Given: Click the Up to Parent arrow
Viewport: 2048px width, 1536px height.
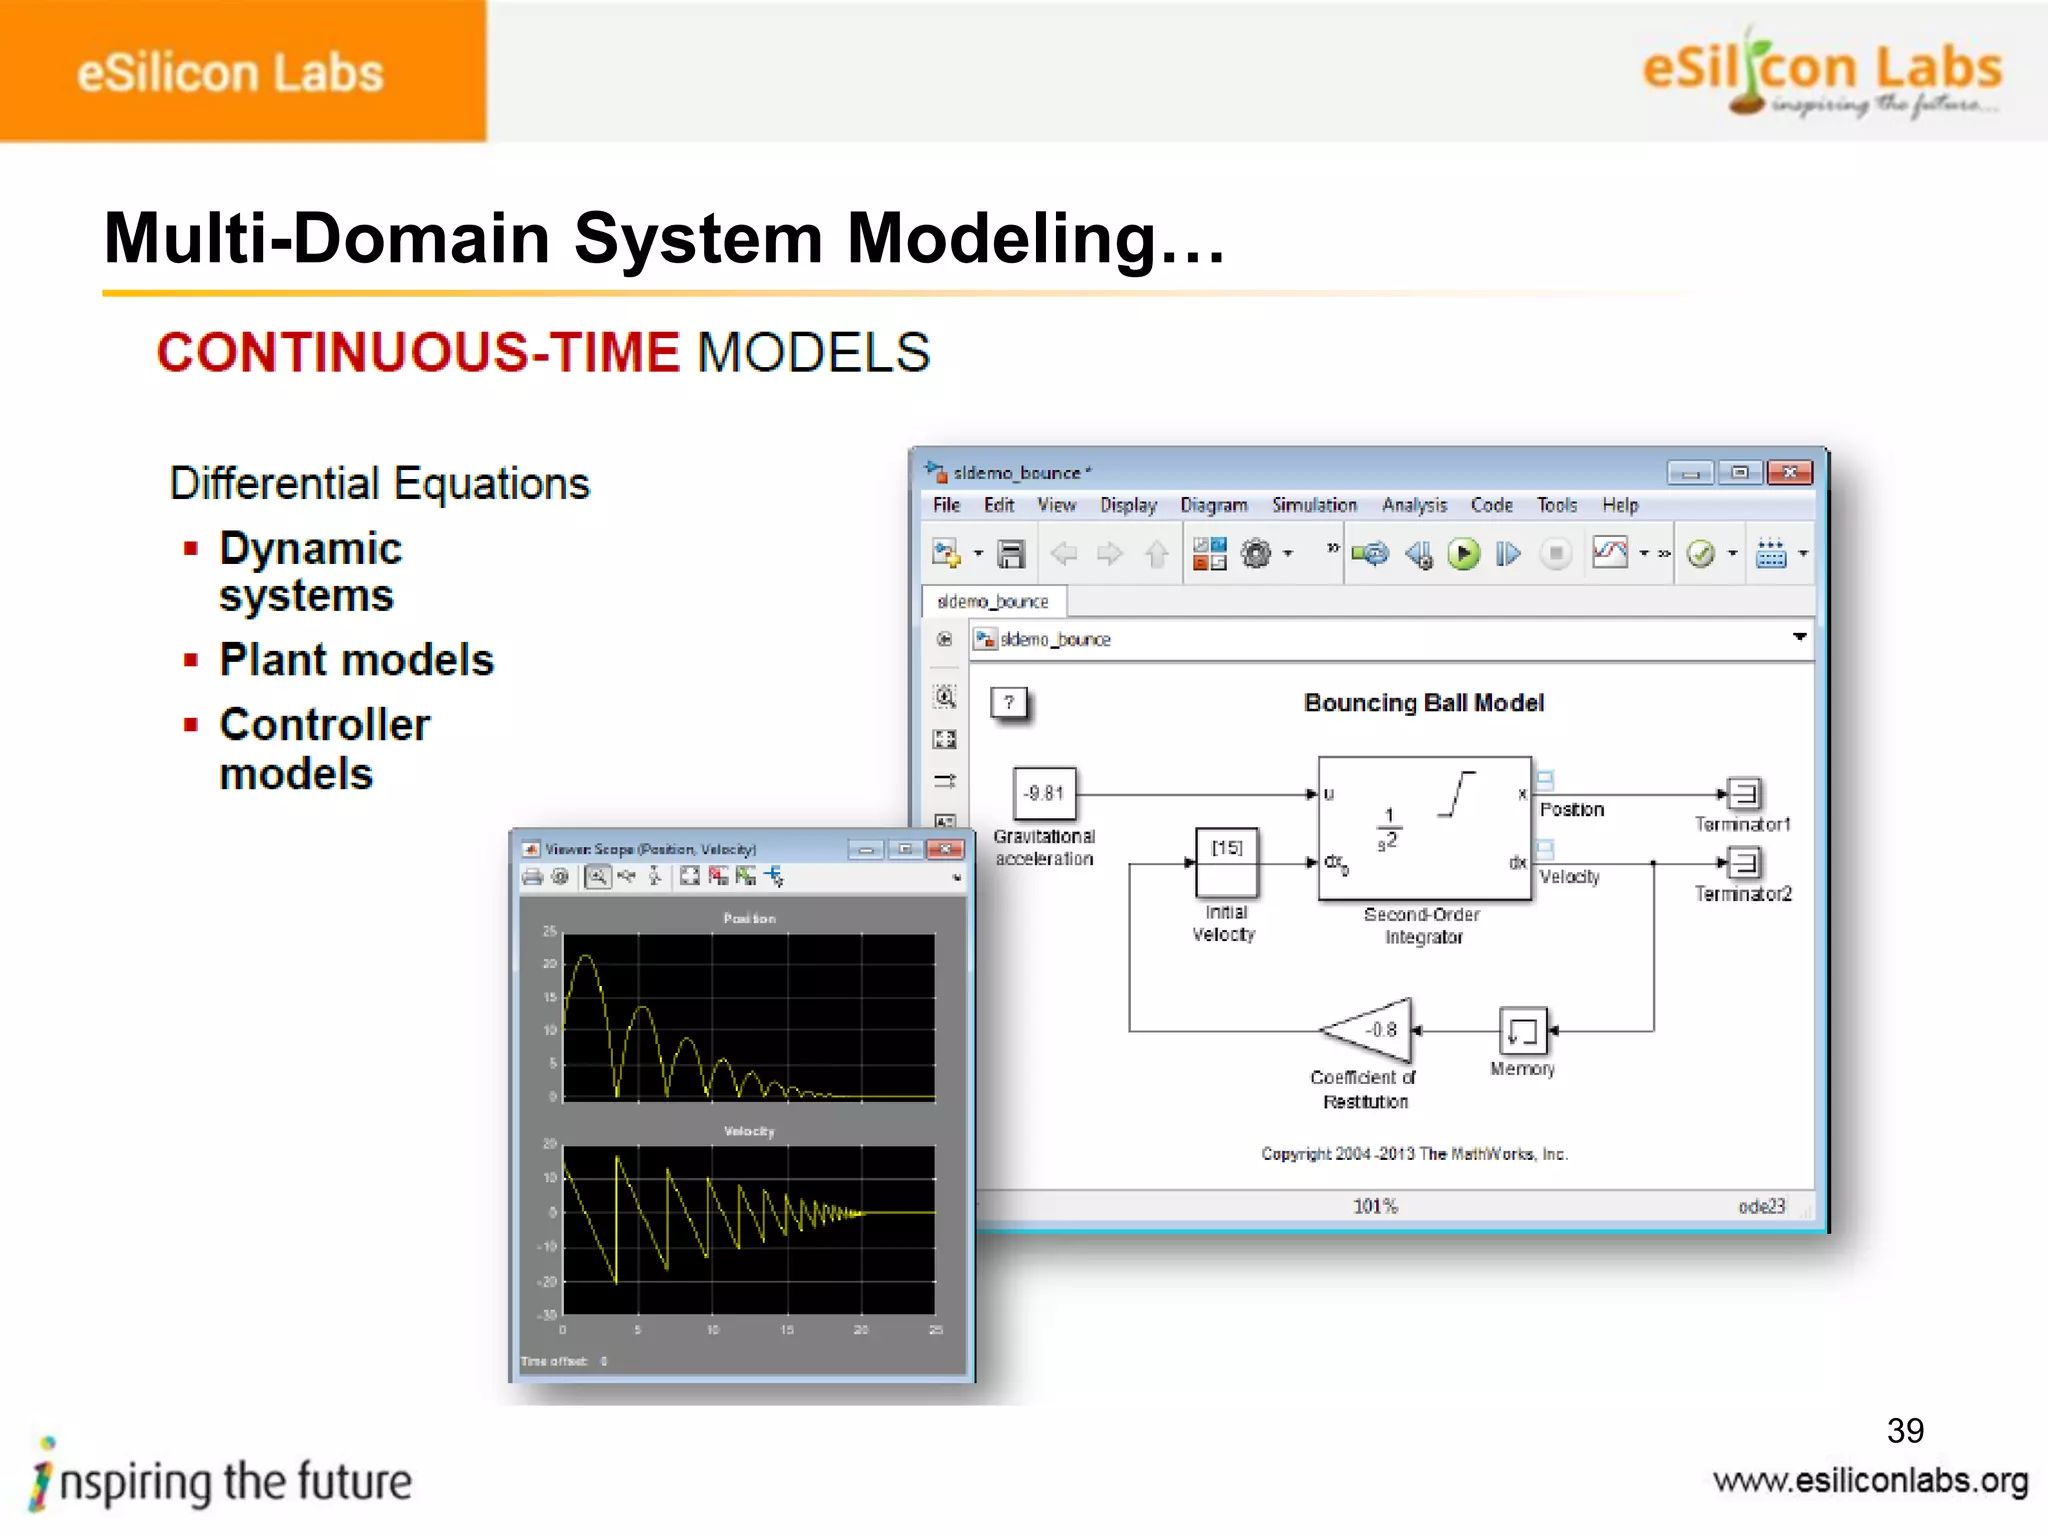Looking at the screenshot, I should (1157, 554).
